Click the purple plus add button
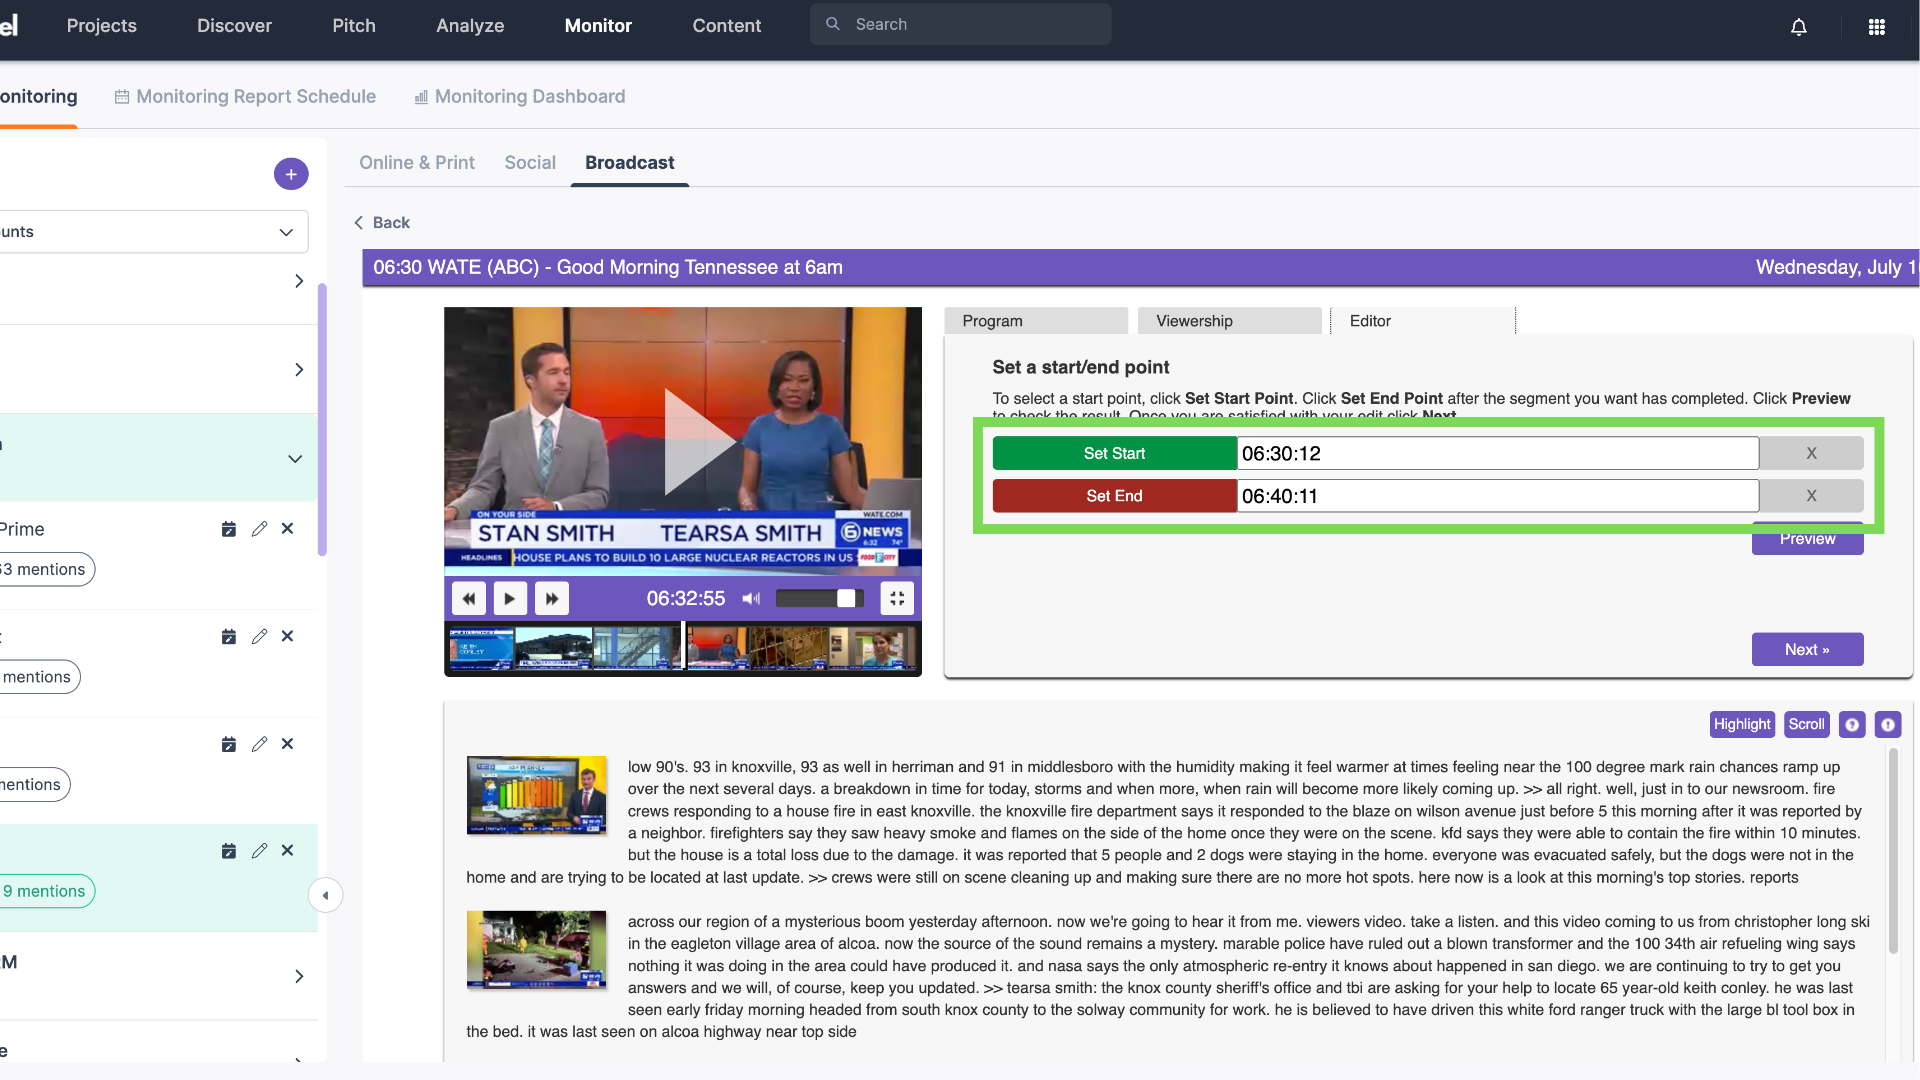The image size is (1920, 1080). click(291, 174)
